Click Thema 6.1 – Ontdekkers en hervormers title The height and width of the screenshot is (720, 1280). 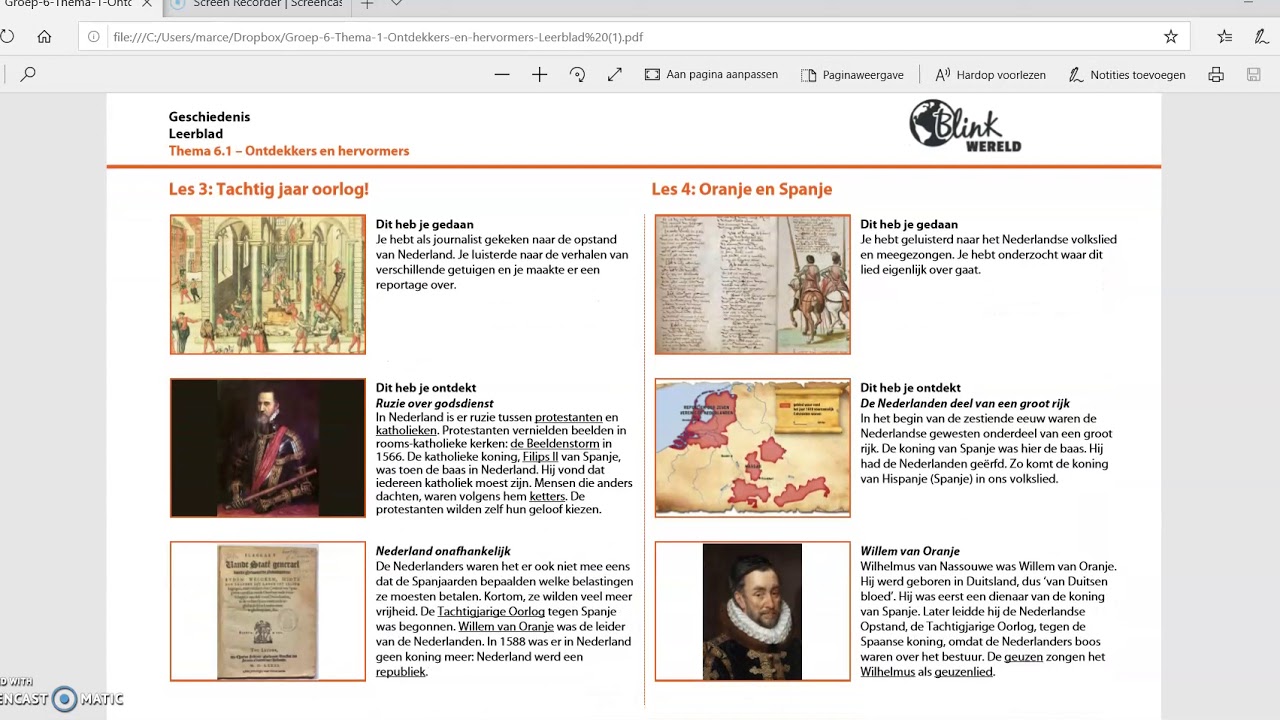coord(289,151)
